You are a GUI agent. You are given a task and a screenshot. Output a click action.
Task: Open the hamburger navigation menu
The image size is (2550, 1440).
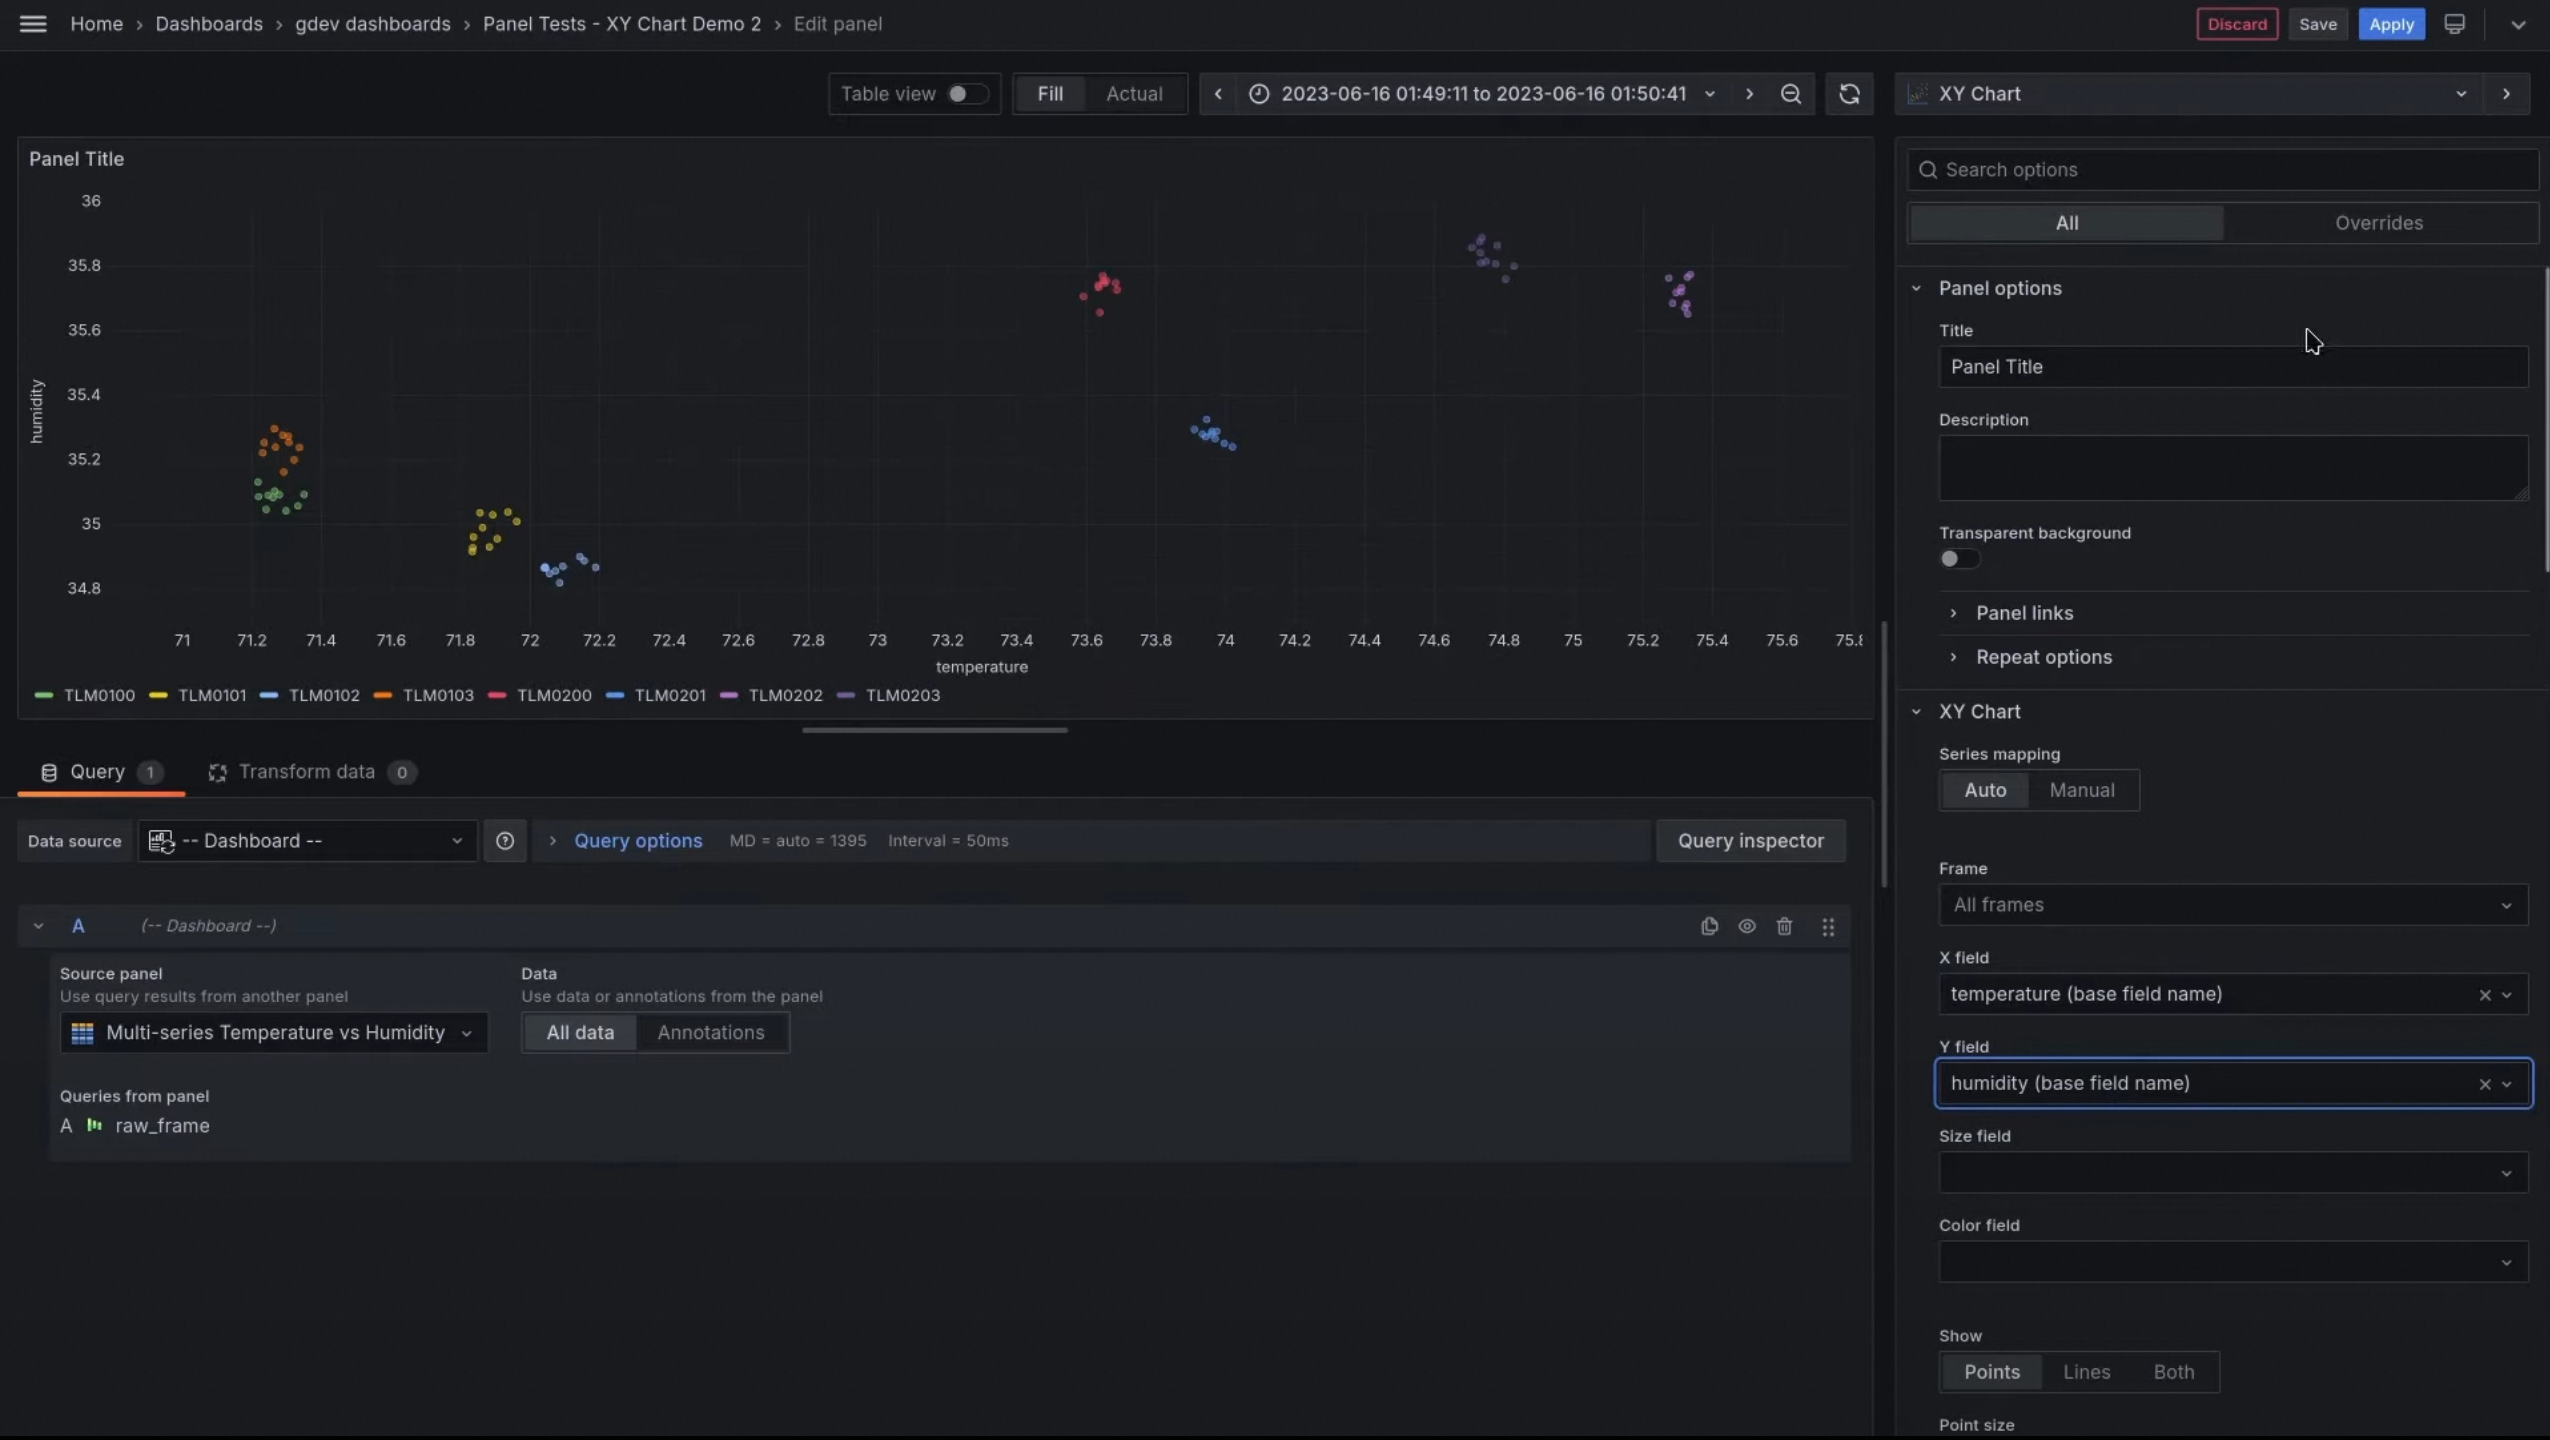(x=33, y=24)
